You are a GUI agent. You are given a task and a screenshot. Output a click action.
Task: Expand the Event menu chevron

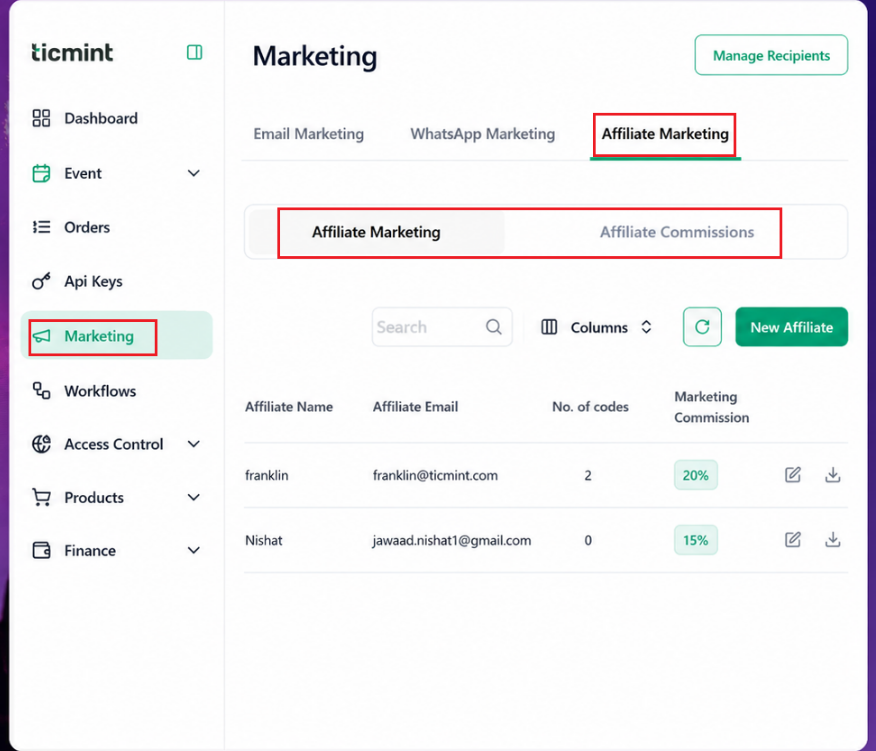tap(194, 173)
